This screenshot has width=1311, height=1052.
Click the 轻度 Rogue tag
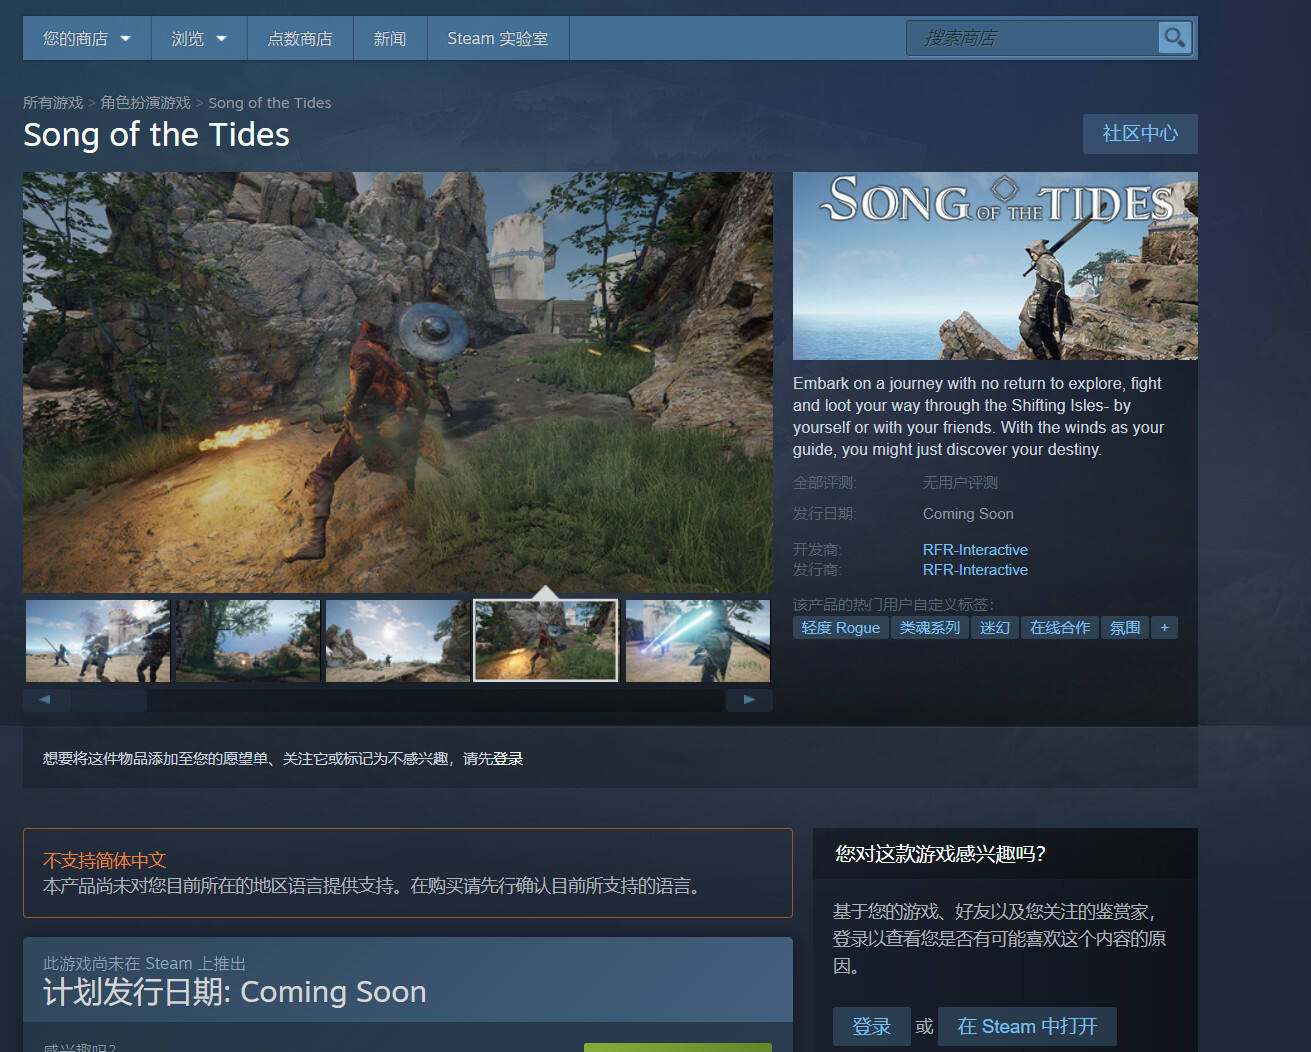pos(841,628)
